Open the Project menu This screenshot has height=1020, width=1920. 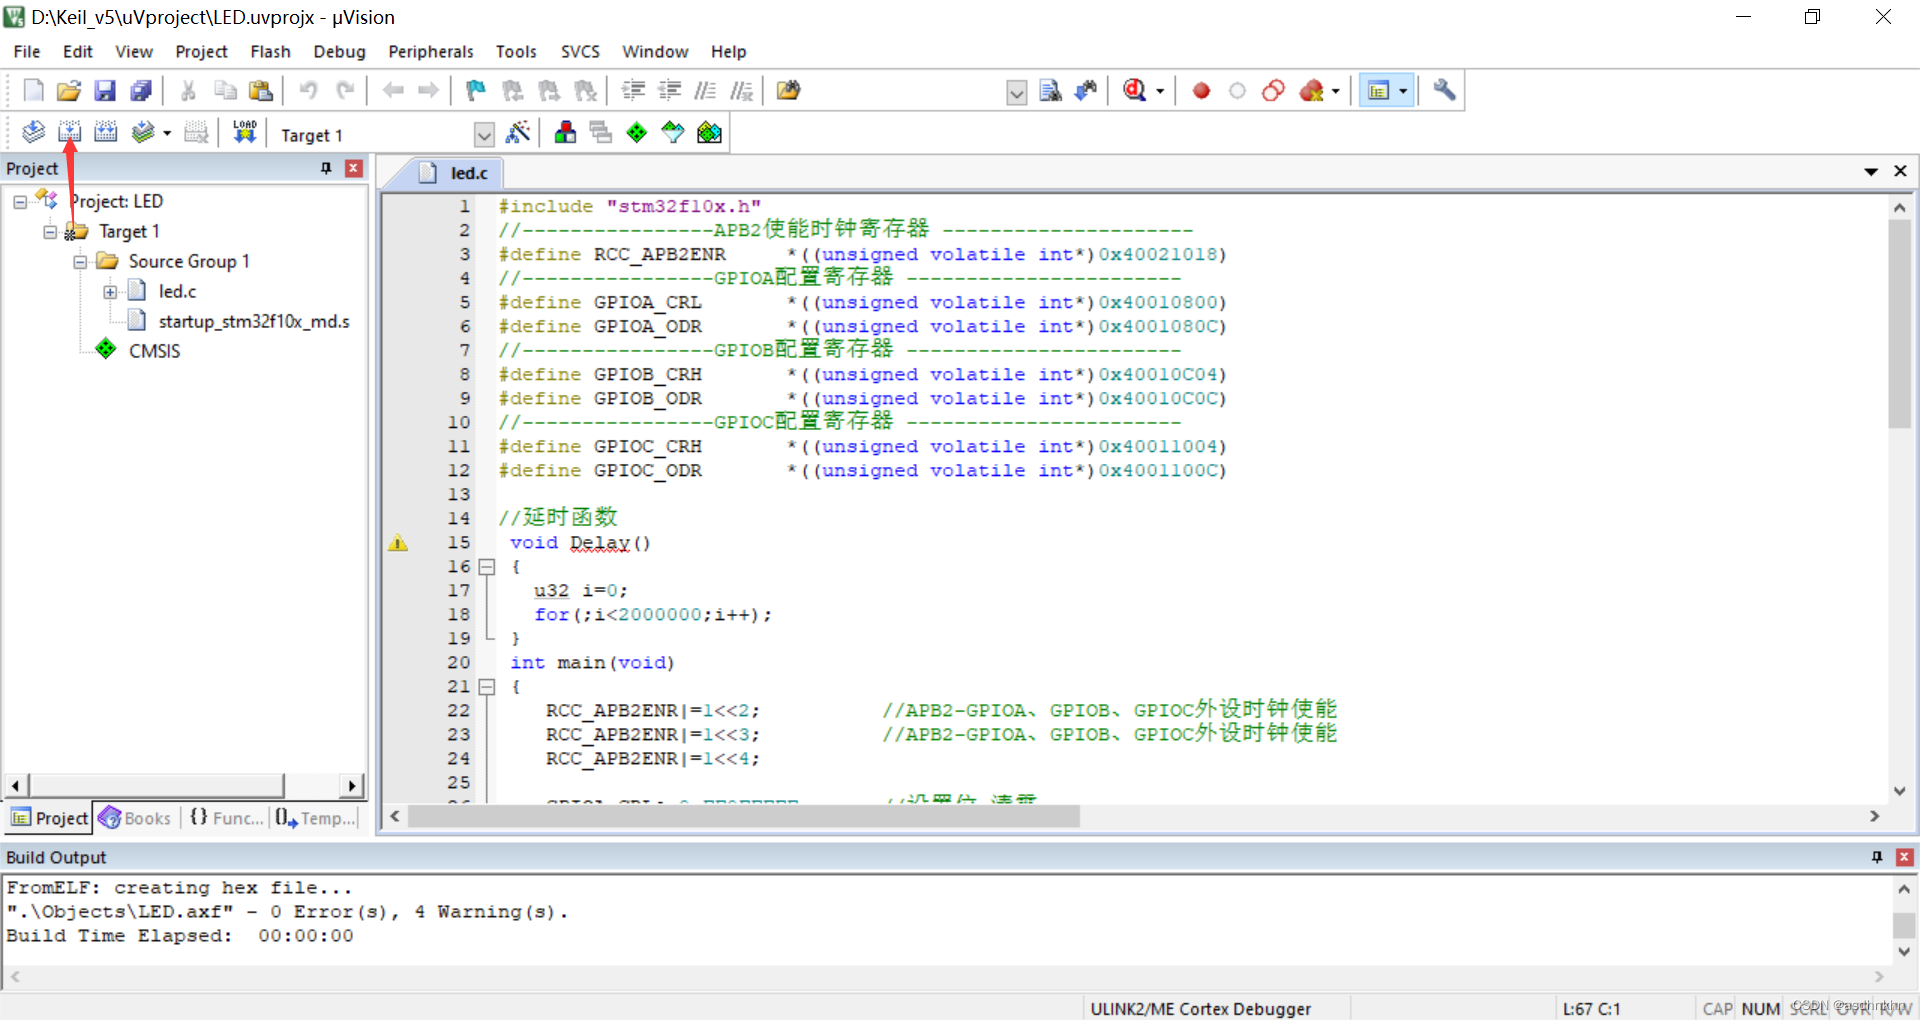201,51
